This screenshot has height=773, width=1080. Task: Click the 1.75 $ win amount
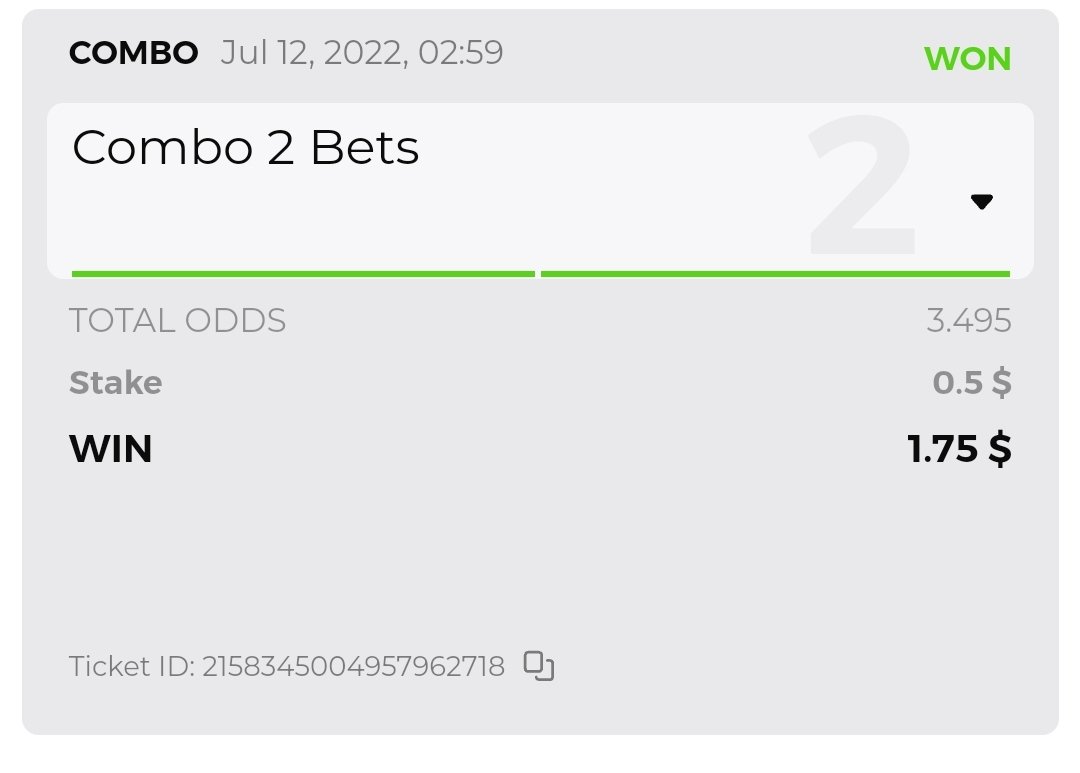(959, 449)
